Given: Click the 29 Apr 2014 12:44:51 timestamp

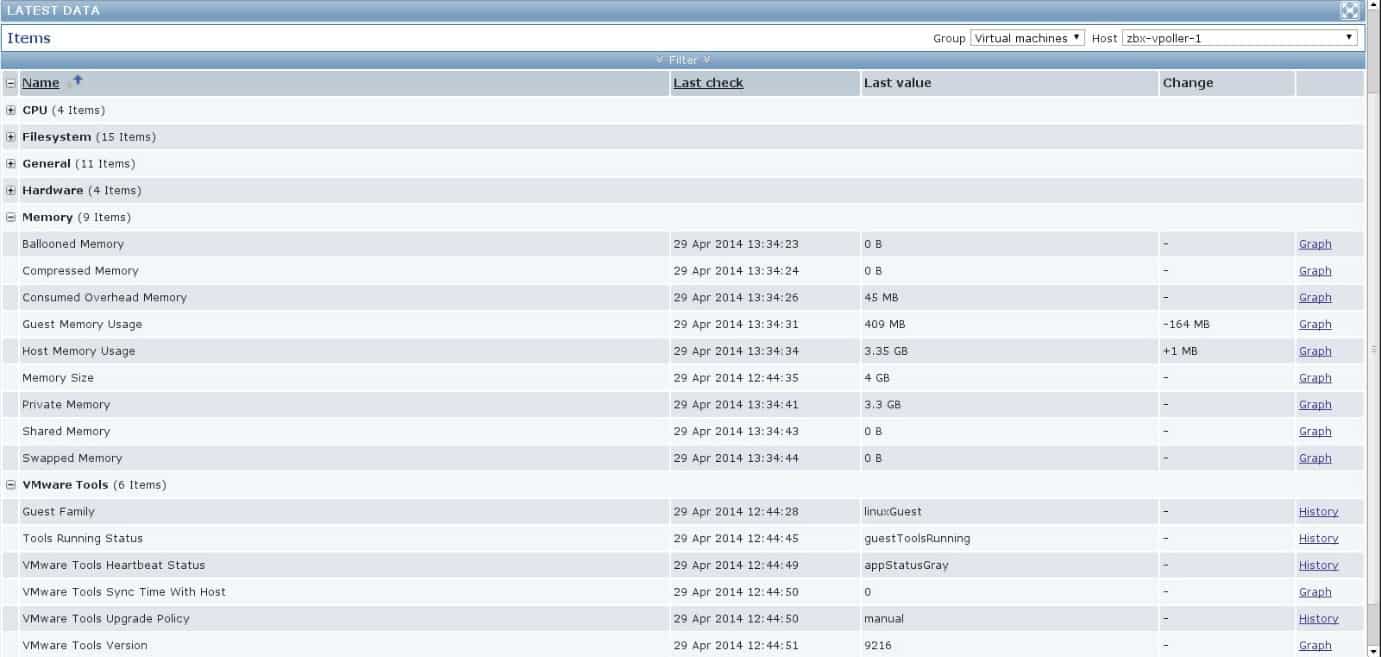Looking at the screenshot, I should pyautogui.click(x=736, y=646).
